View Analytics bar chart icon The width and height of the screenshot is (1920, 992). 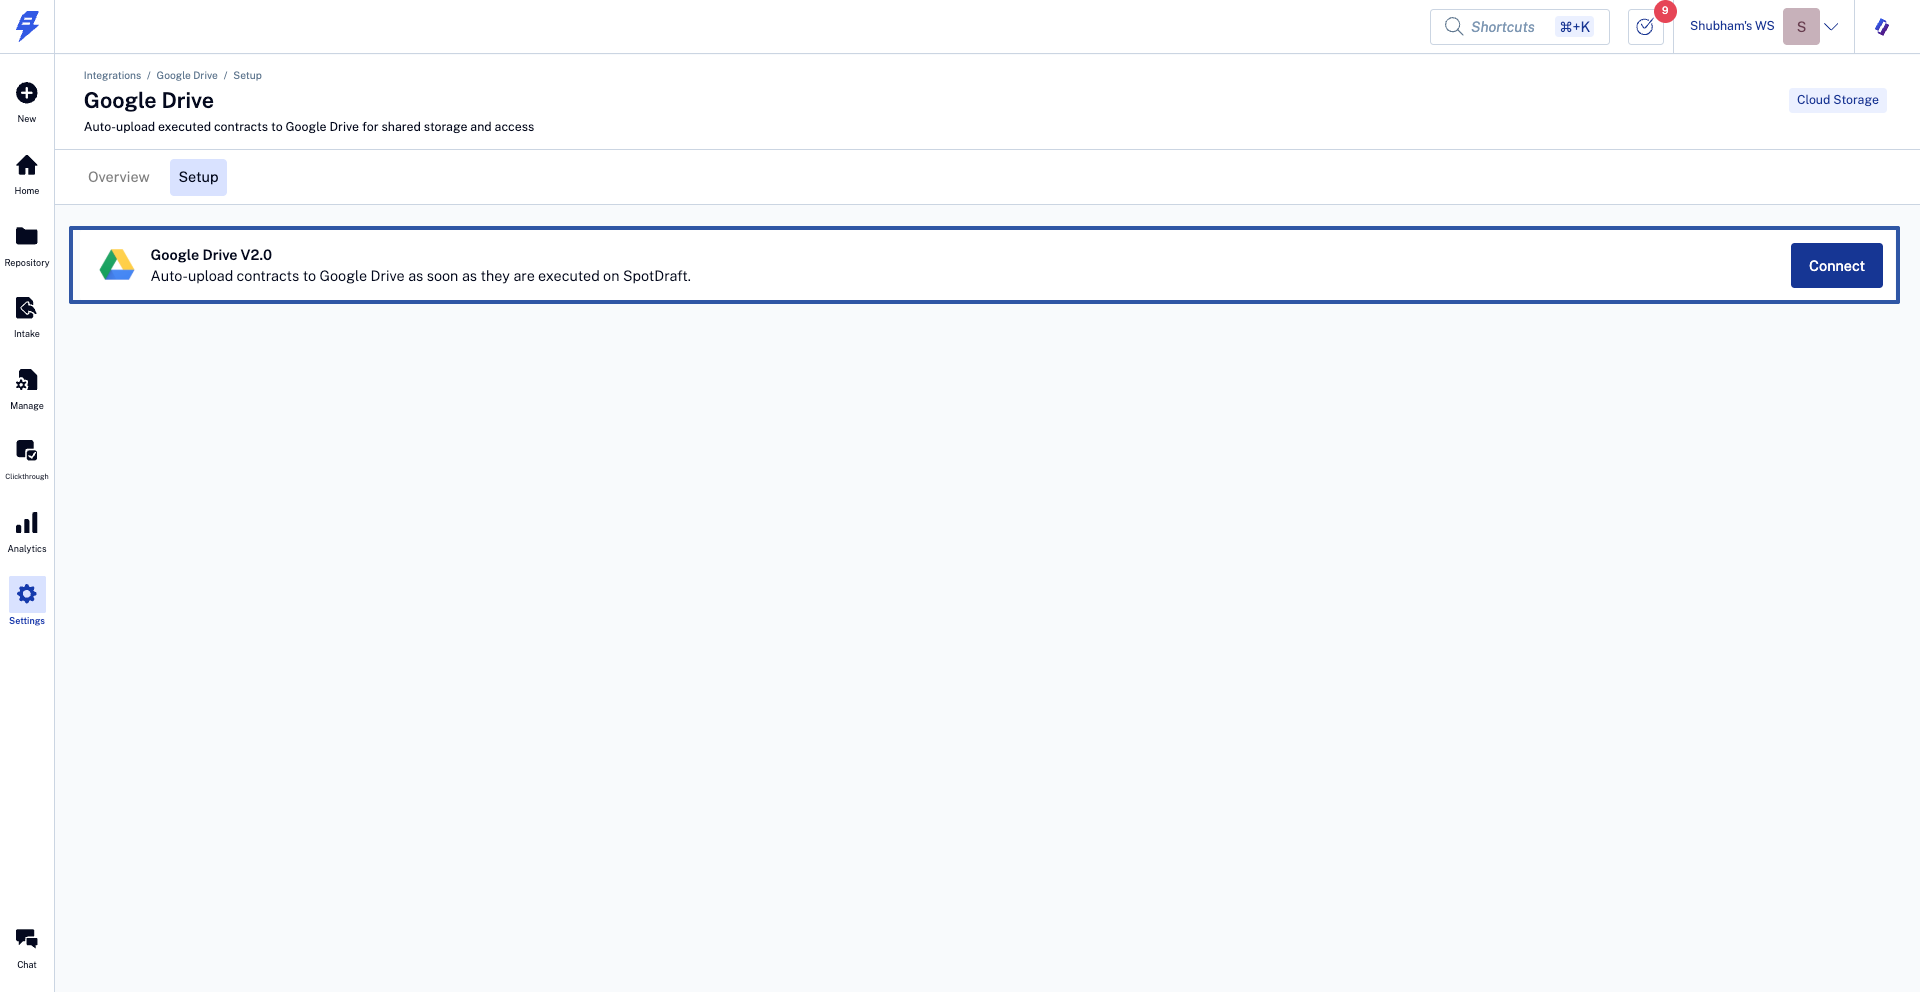pyautogui.click(x=27, y=523)
